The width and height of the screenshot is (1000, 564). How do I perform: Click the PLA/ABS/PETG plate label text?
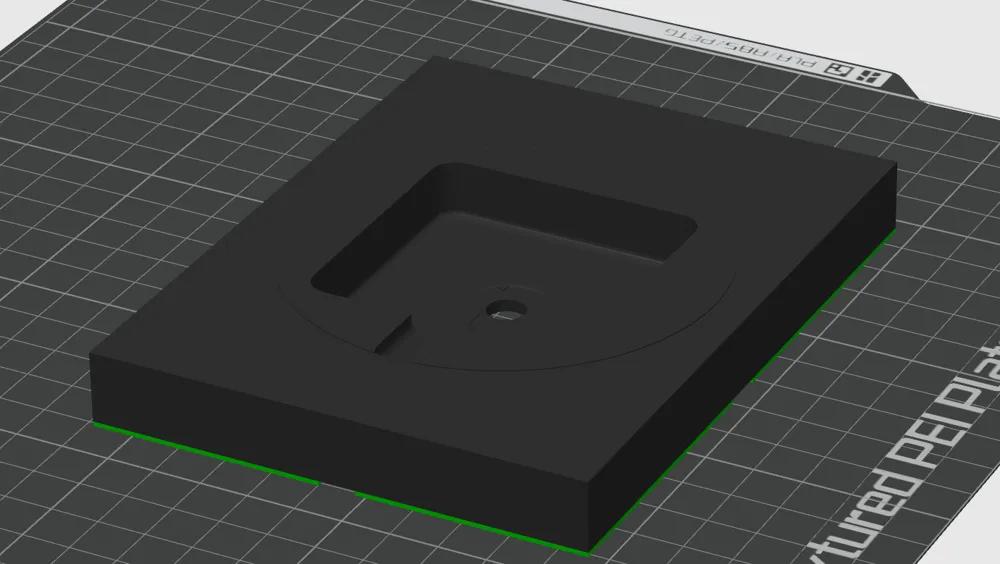tap(741, 48)
